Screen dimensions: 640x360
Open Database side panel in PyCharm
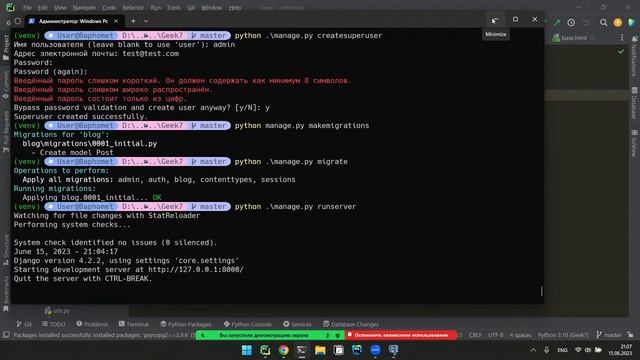[x=635, y=102]
